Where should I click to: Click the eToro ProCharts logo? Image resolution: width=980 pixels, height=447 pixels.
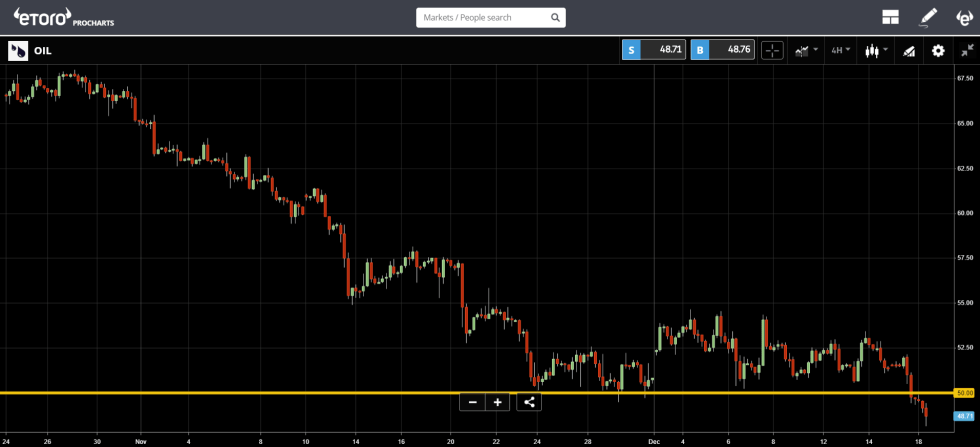click(x=65, y=18)
